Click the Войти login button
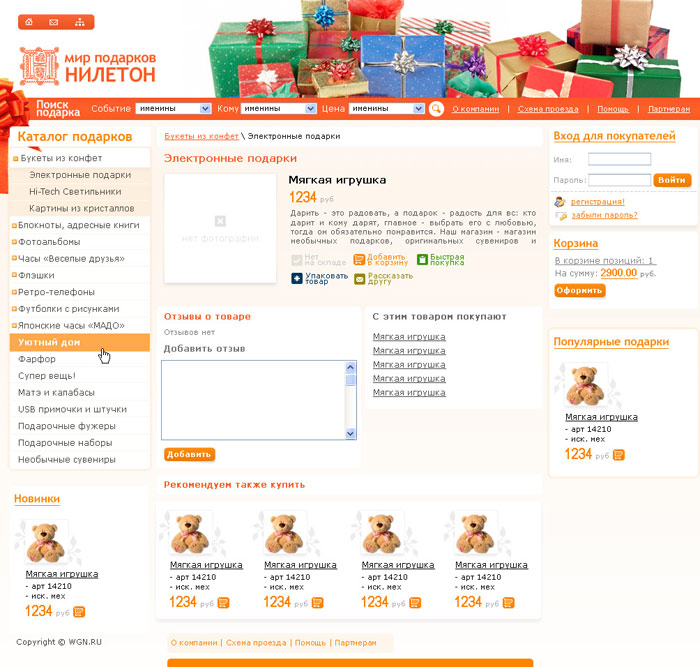 672,180
